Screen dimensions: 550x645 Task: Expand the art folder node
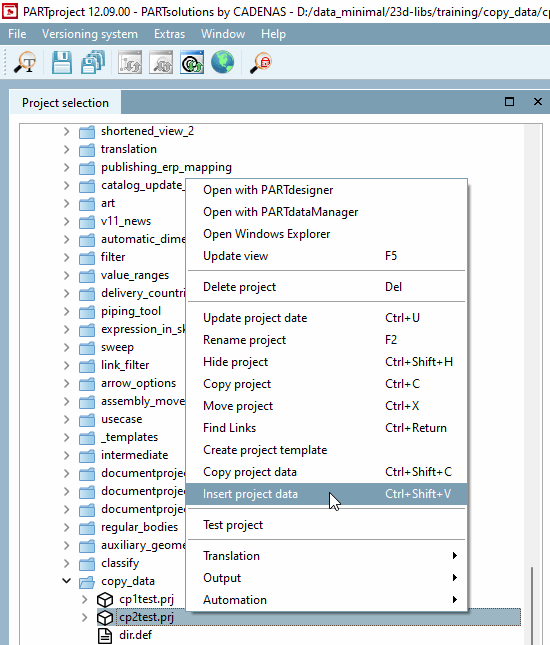tap(67, 203)
